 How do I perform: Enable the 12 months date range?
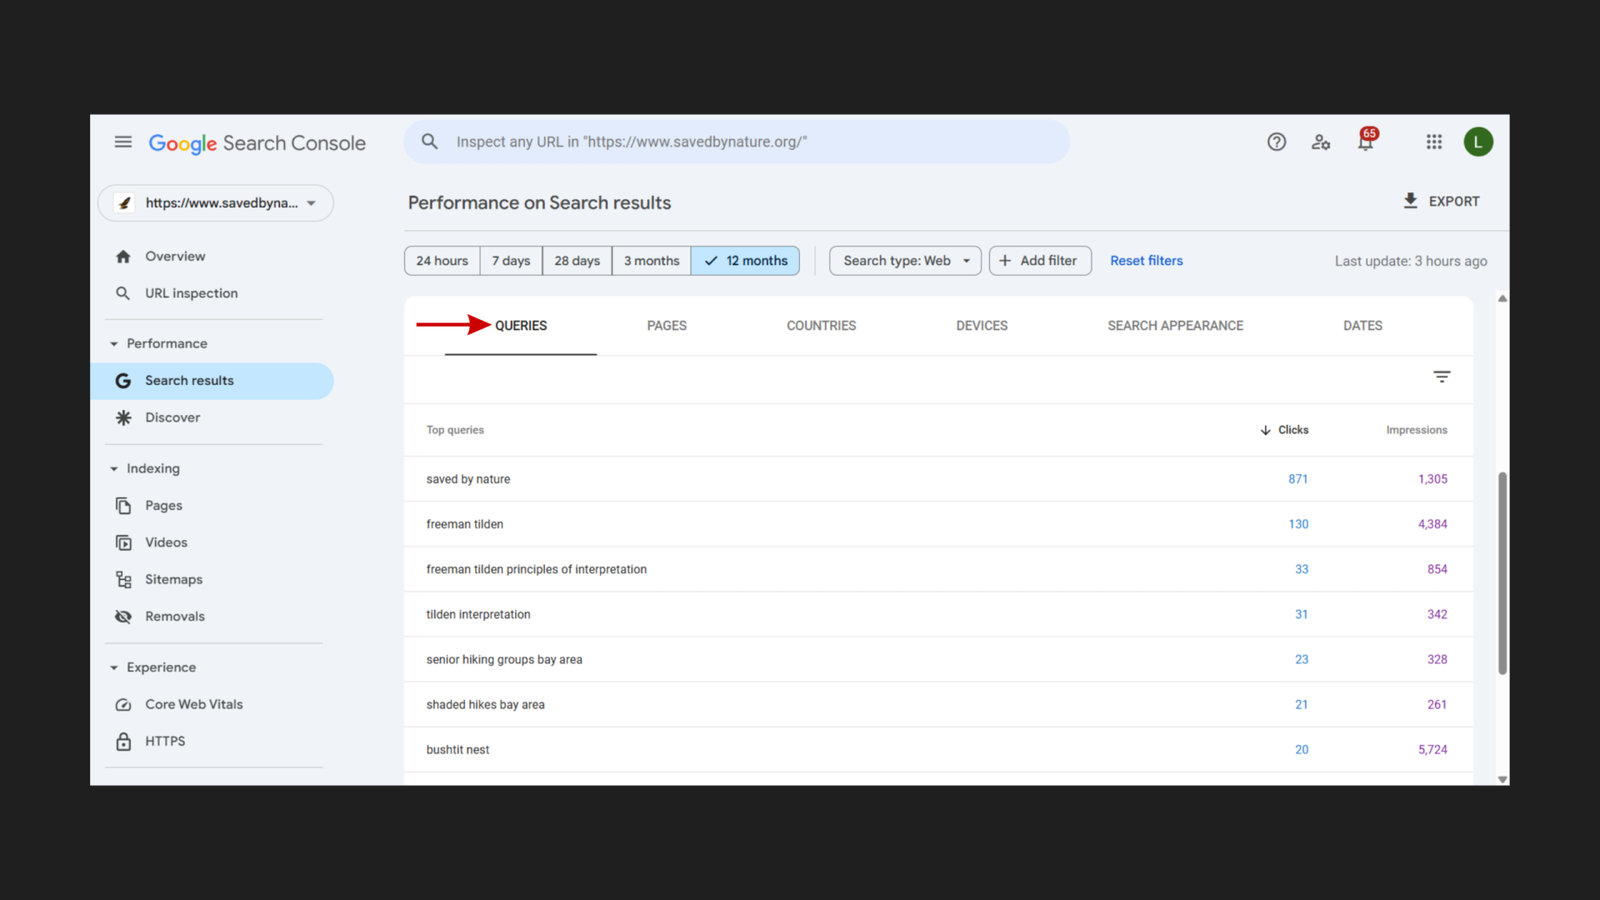745,260
